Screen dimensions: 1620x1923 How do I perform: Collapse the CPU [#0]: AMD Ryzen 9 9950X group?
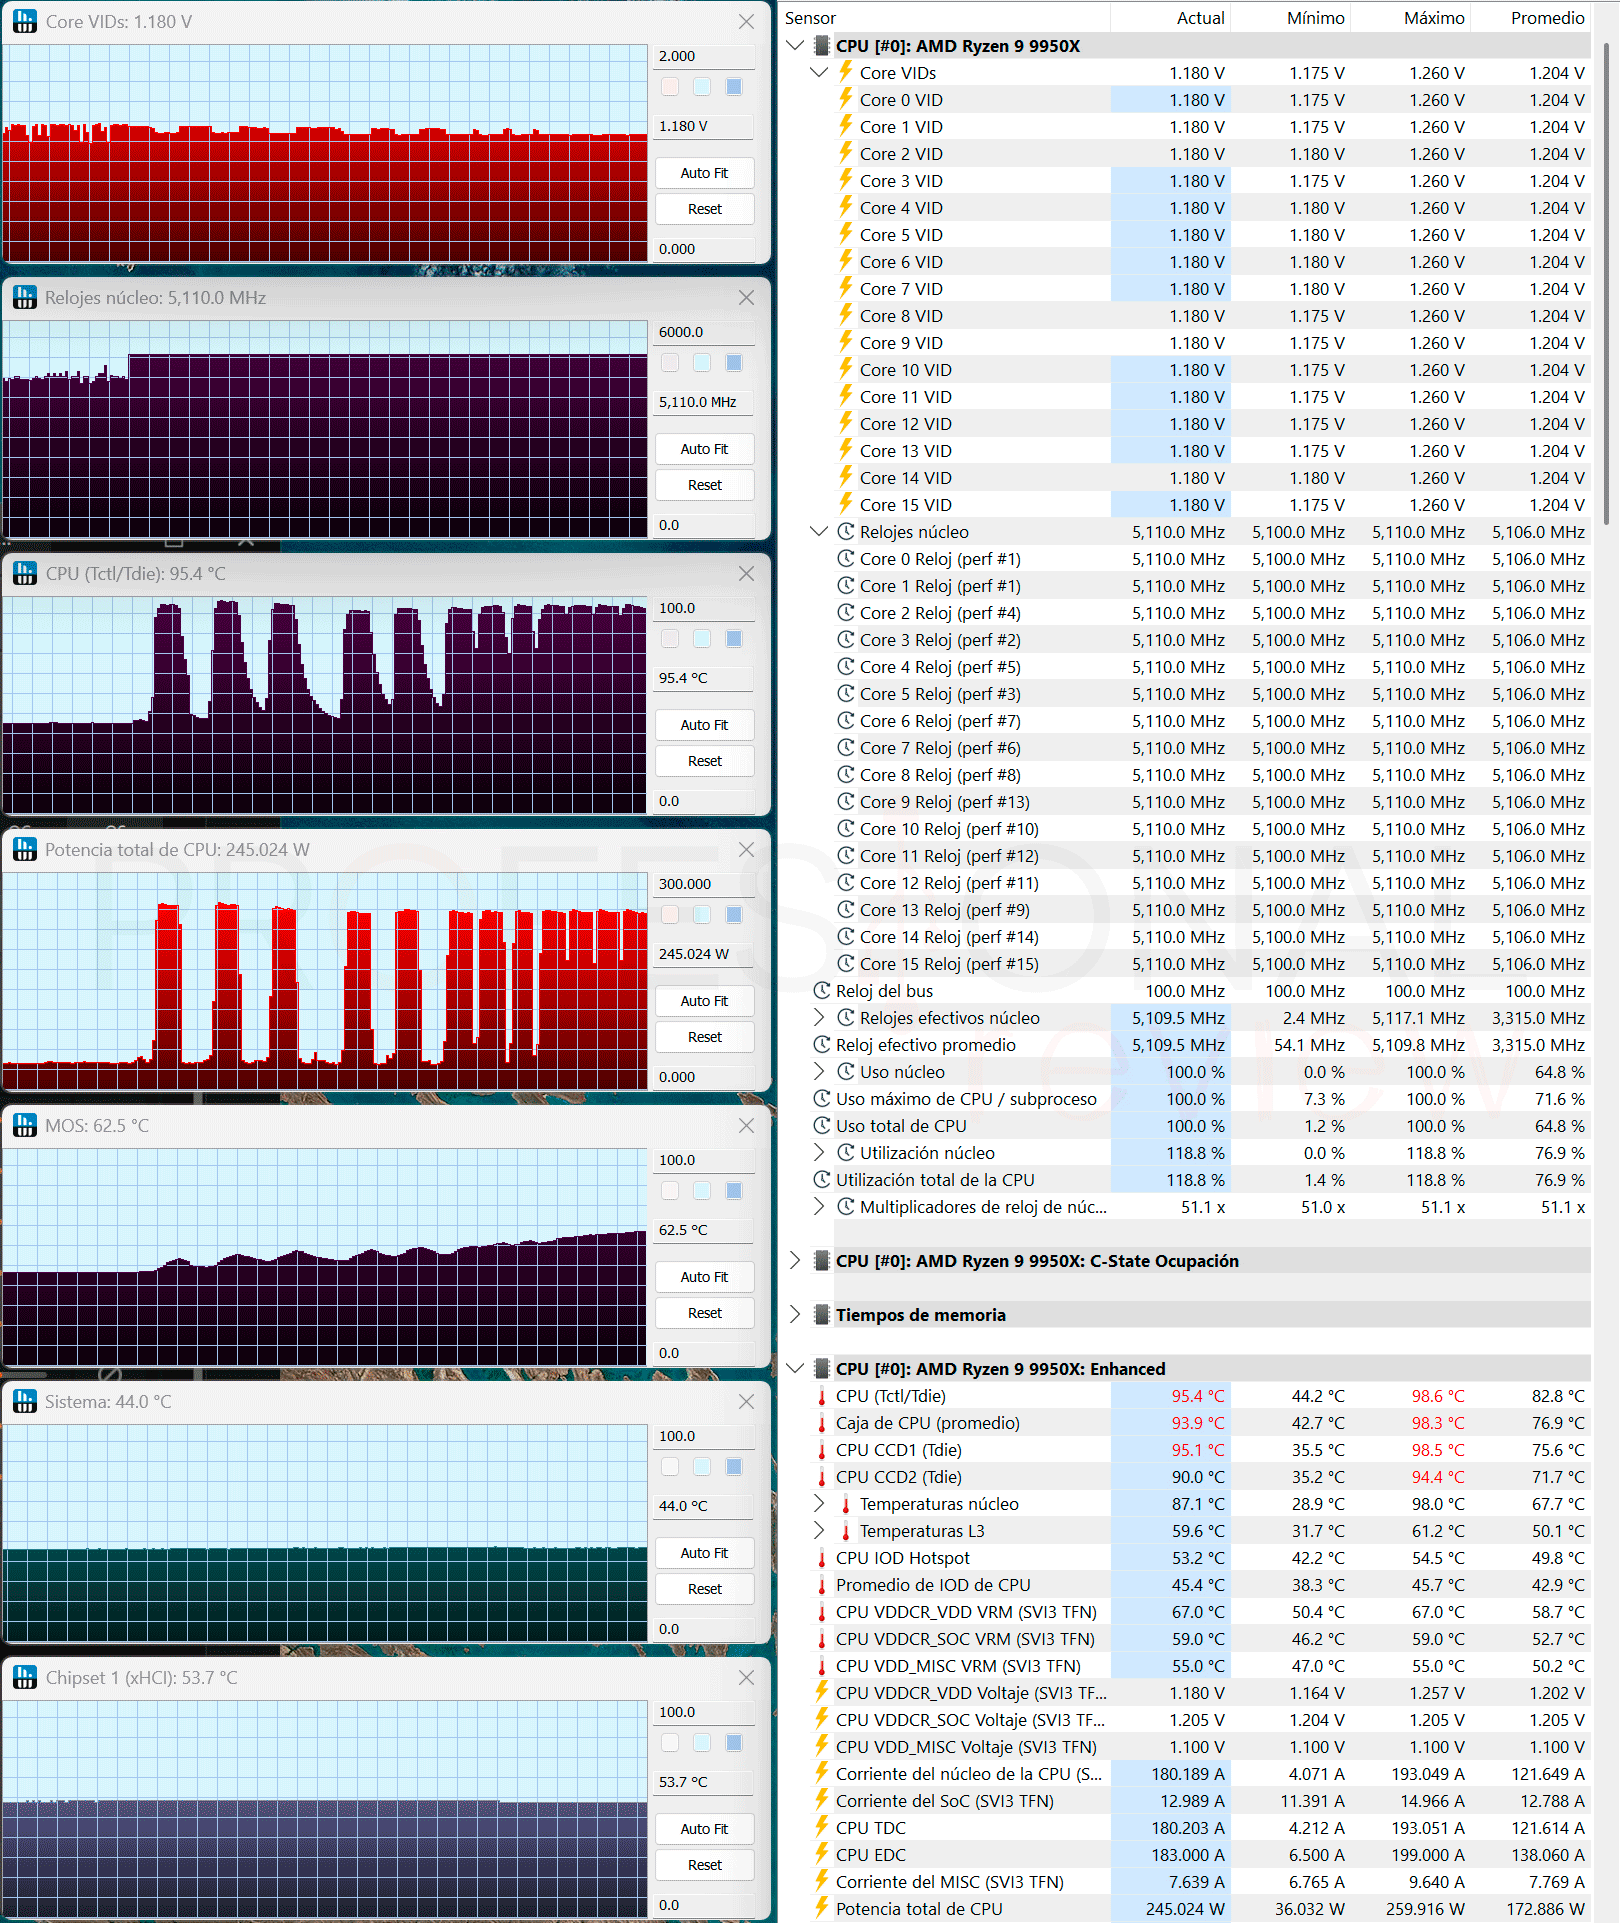[795, 45]
